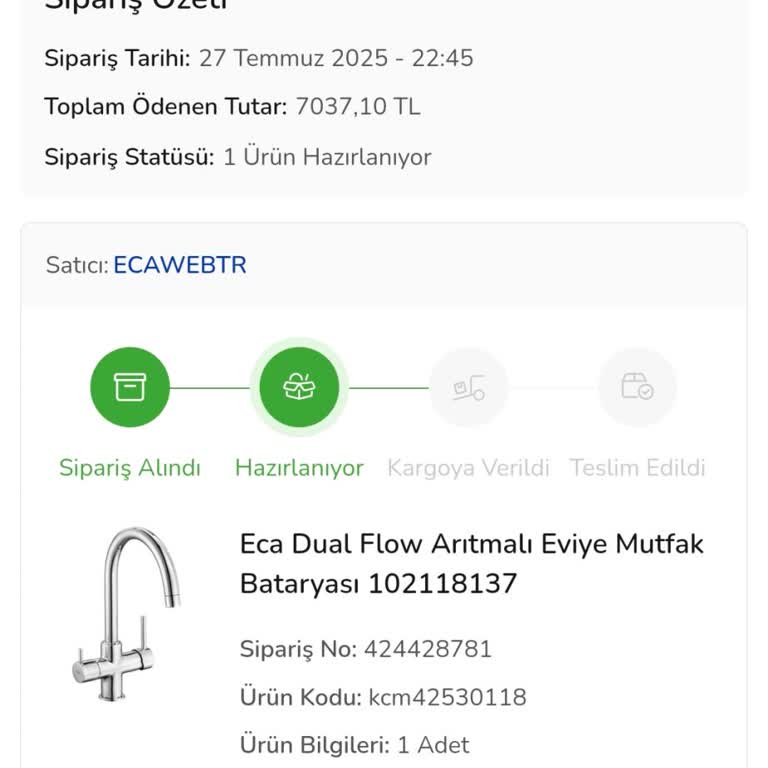
Task: Click the Hazırlanıyor step label
Action: [x=299, y=468]
